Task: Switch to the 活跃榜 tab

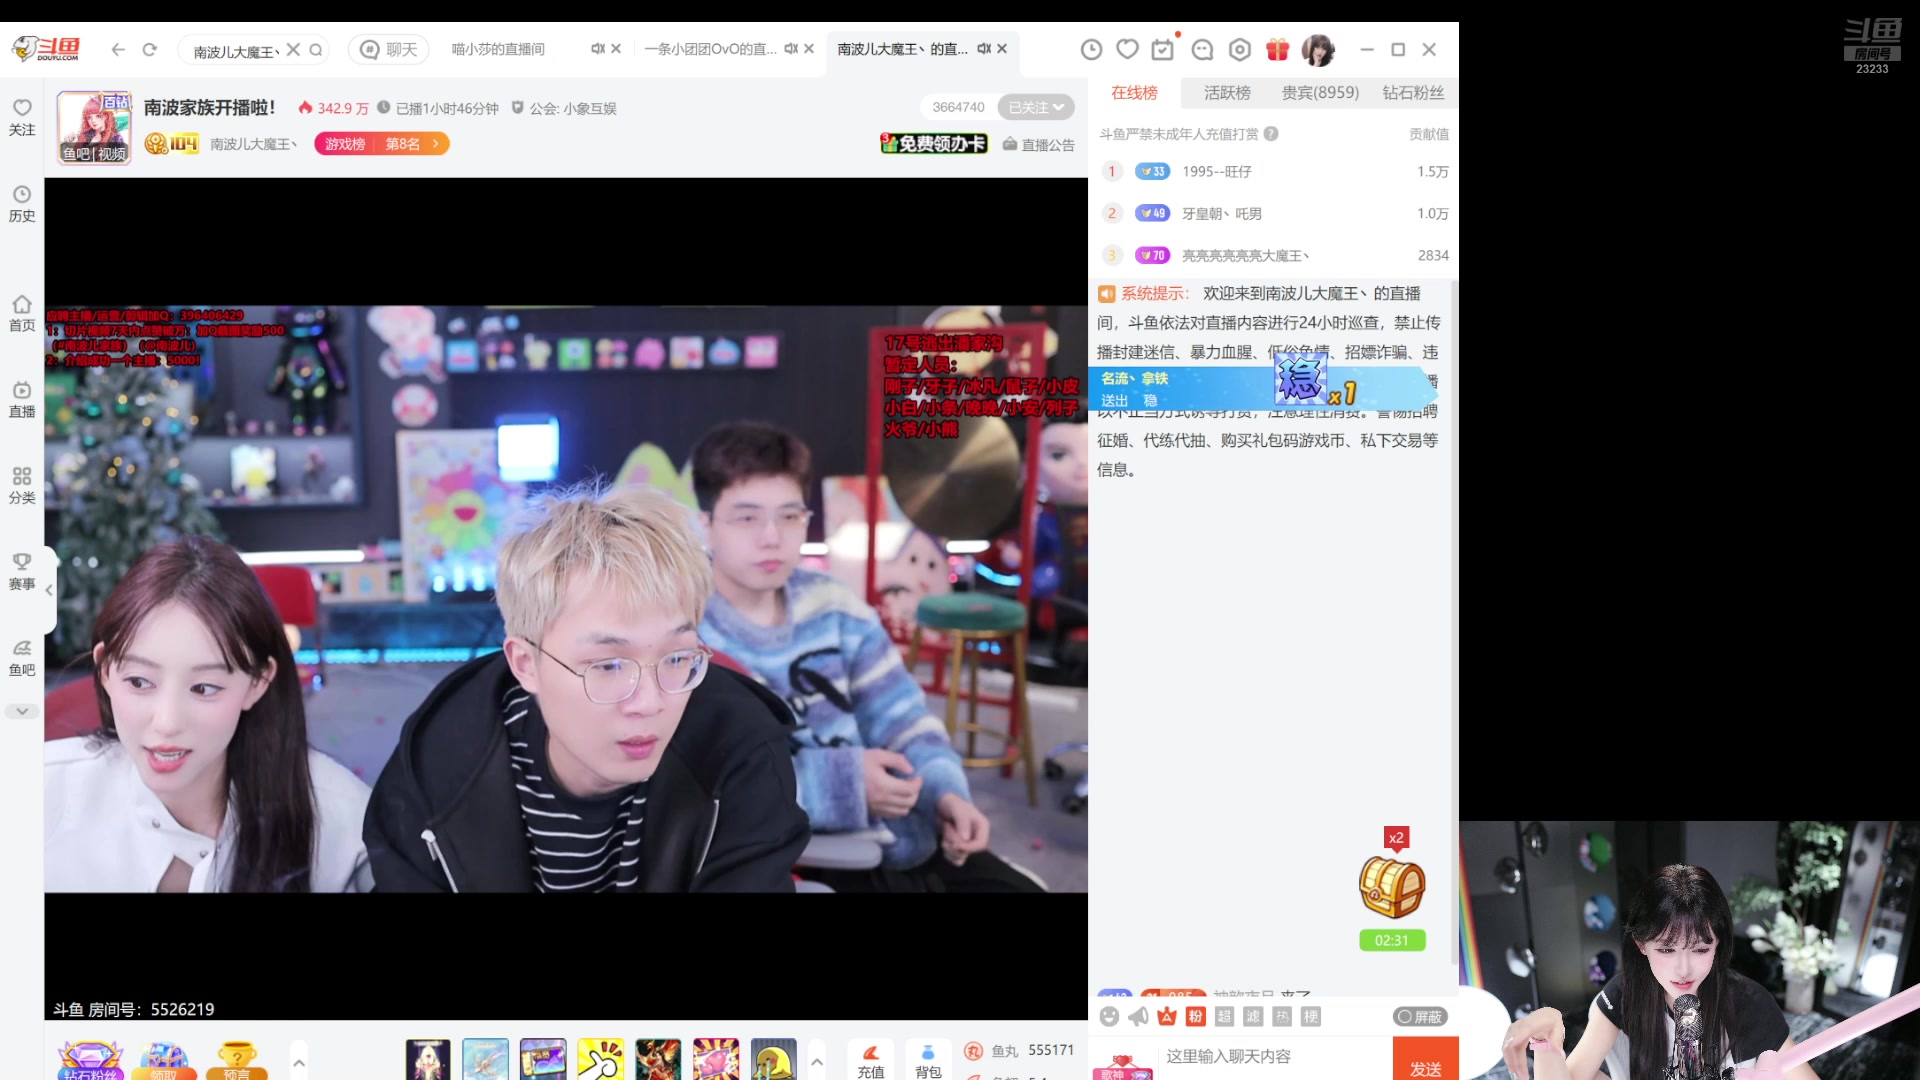Action: tap(1227, 93)
